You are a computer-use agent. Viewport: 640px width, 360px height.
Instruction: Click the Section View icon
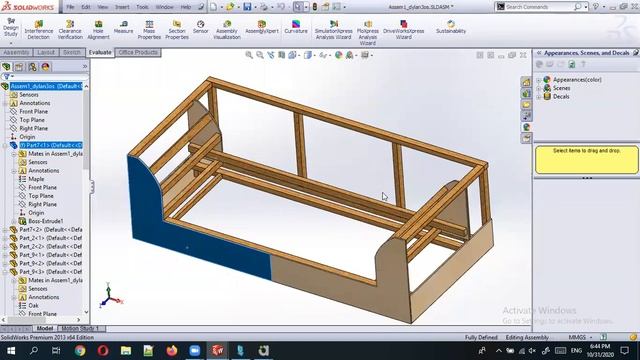coord(282,55)
